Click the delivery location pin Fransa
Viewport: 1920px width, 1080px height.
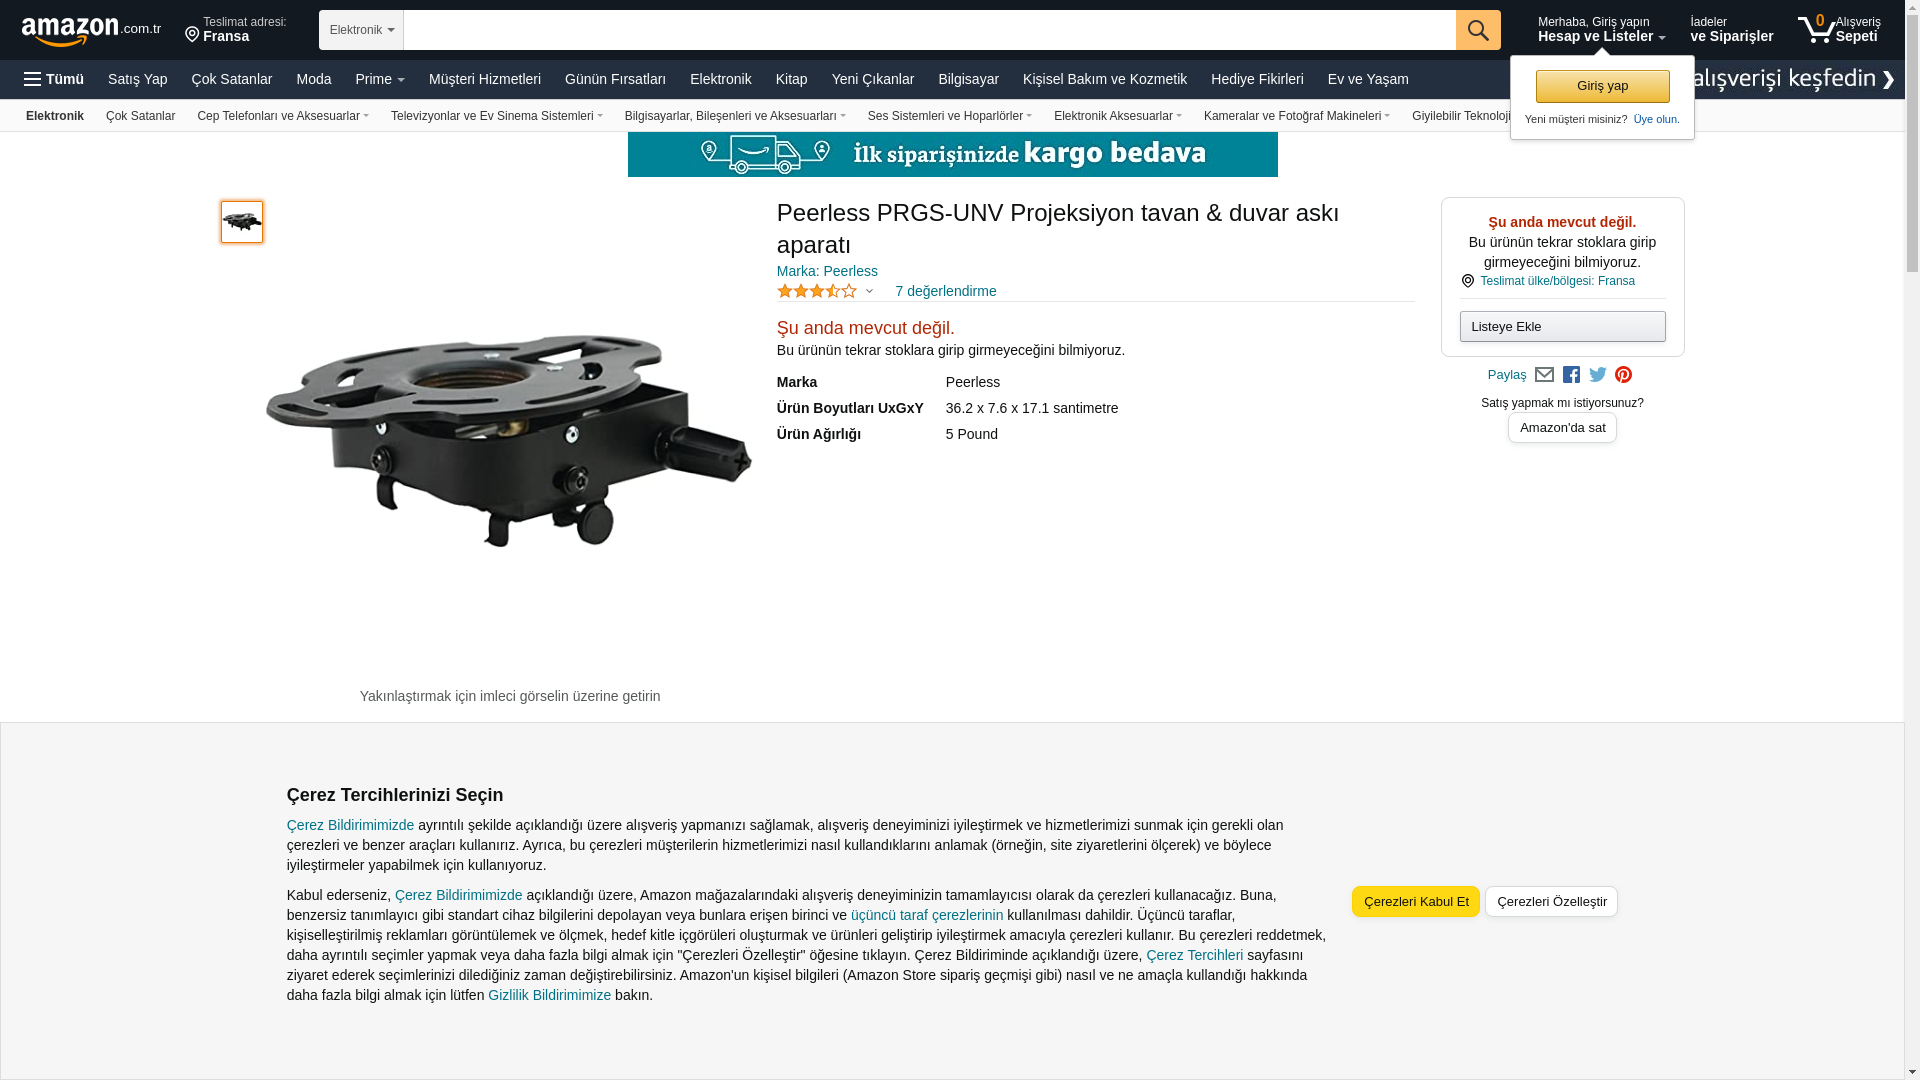tap(236, 30)
